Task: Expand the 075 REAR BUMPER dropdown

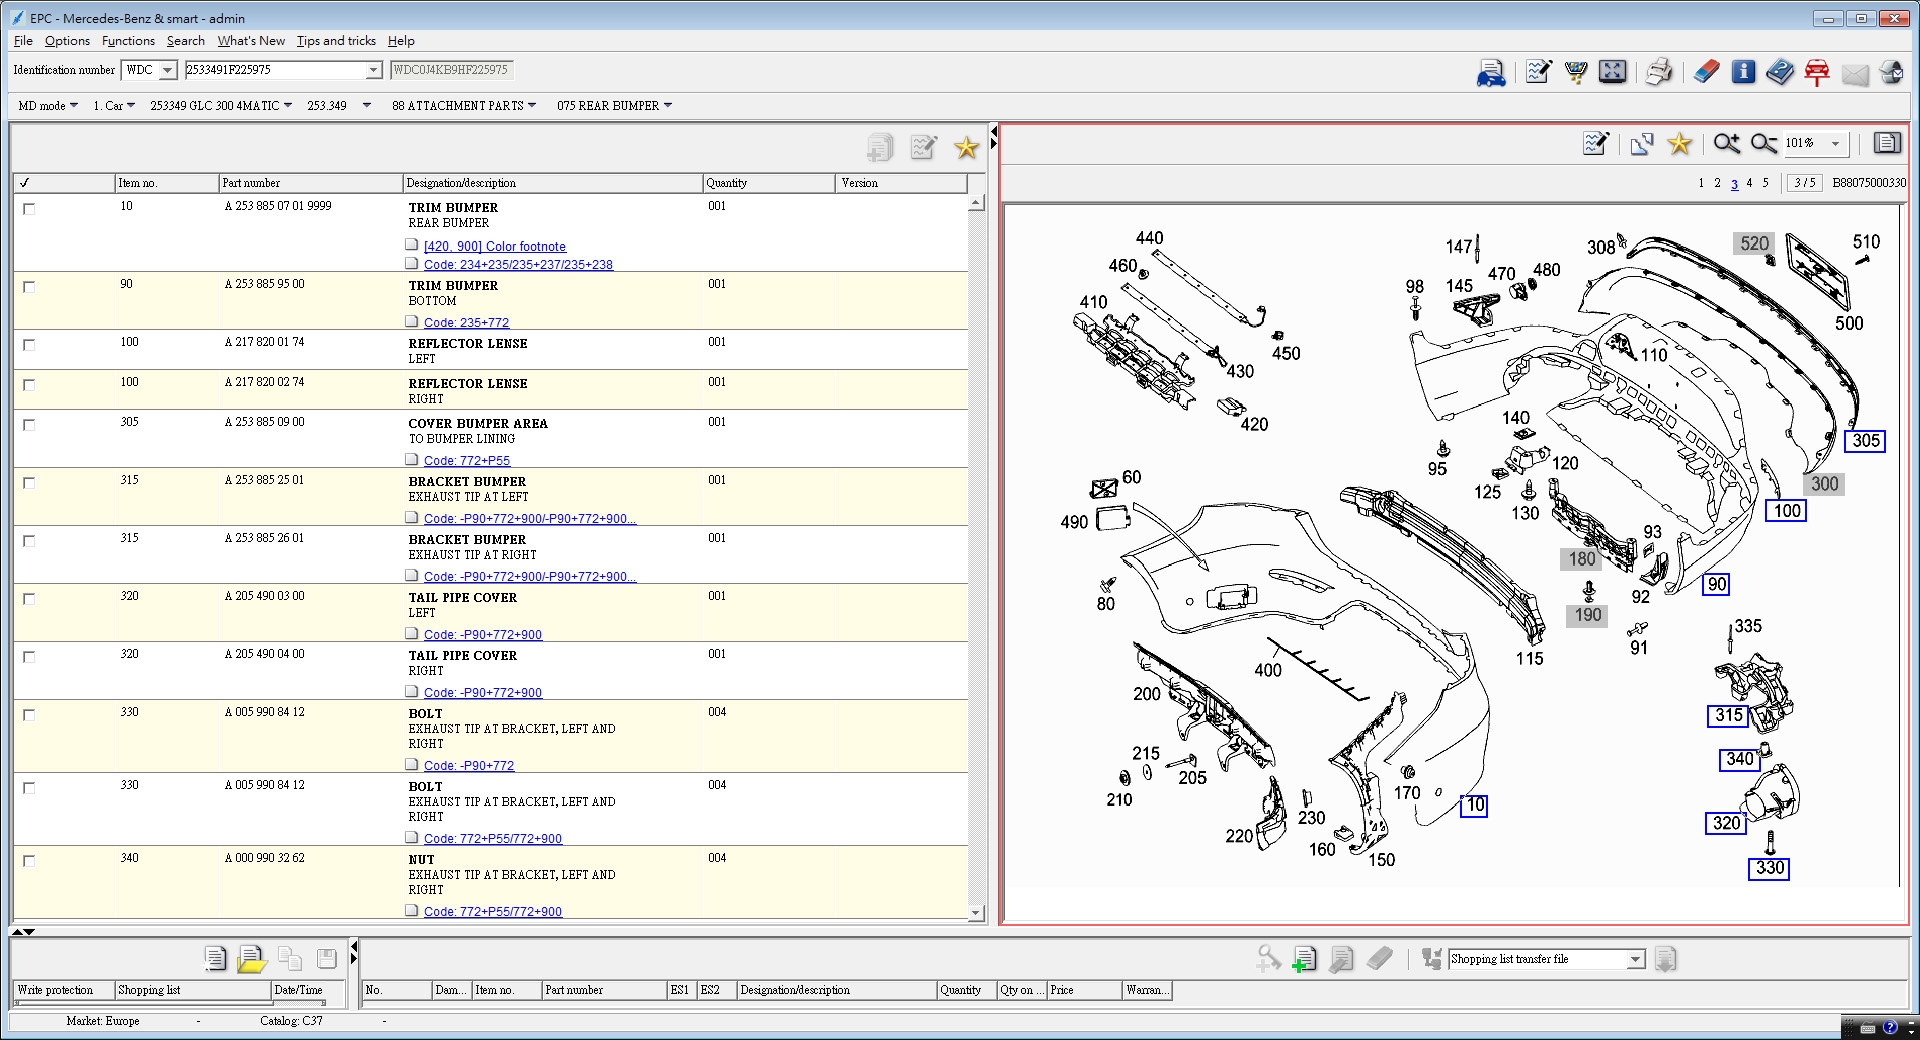Action: [x=667, y=106]
